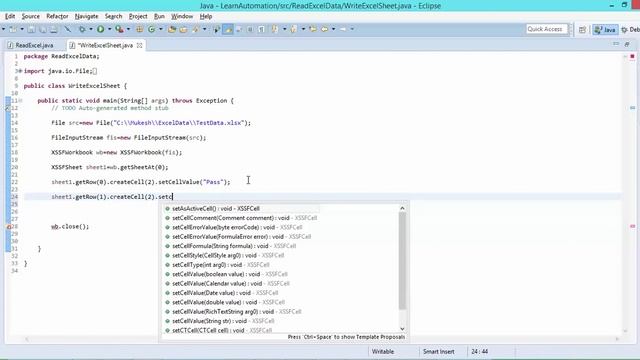The width and height of the screenshot is (640, 360).
Task: Click the Save All toolbar icon
Action: (x=42, y=29)
